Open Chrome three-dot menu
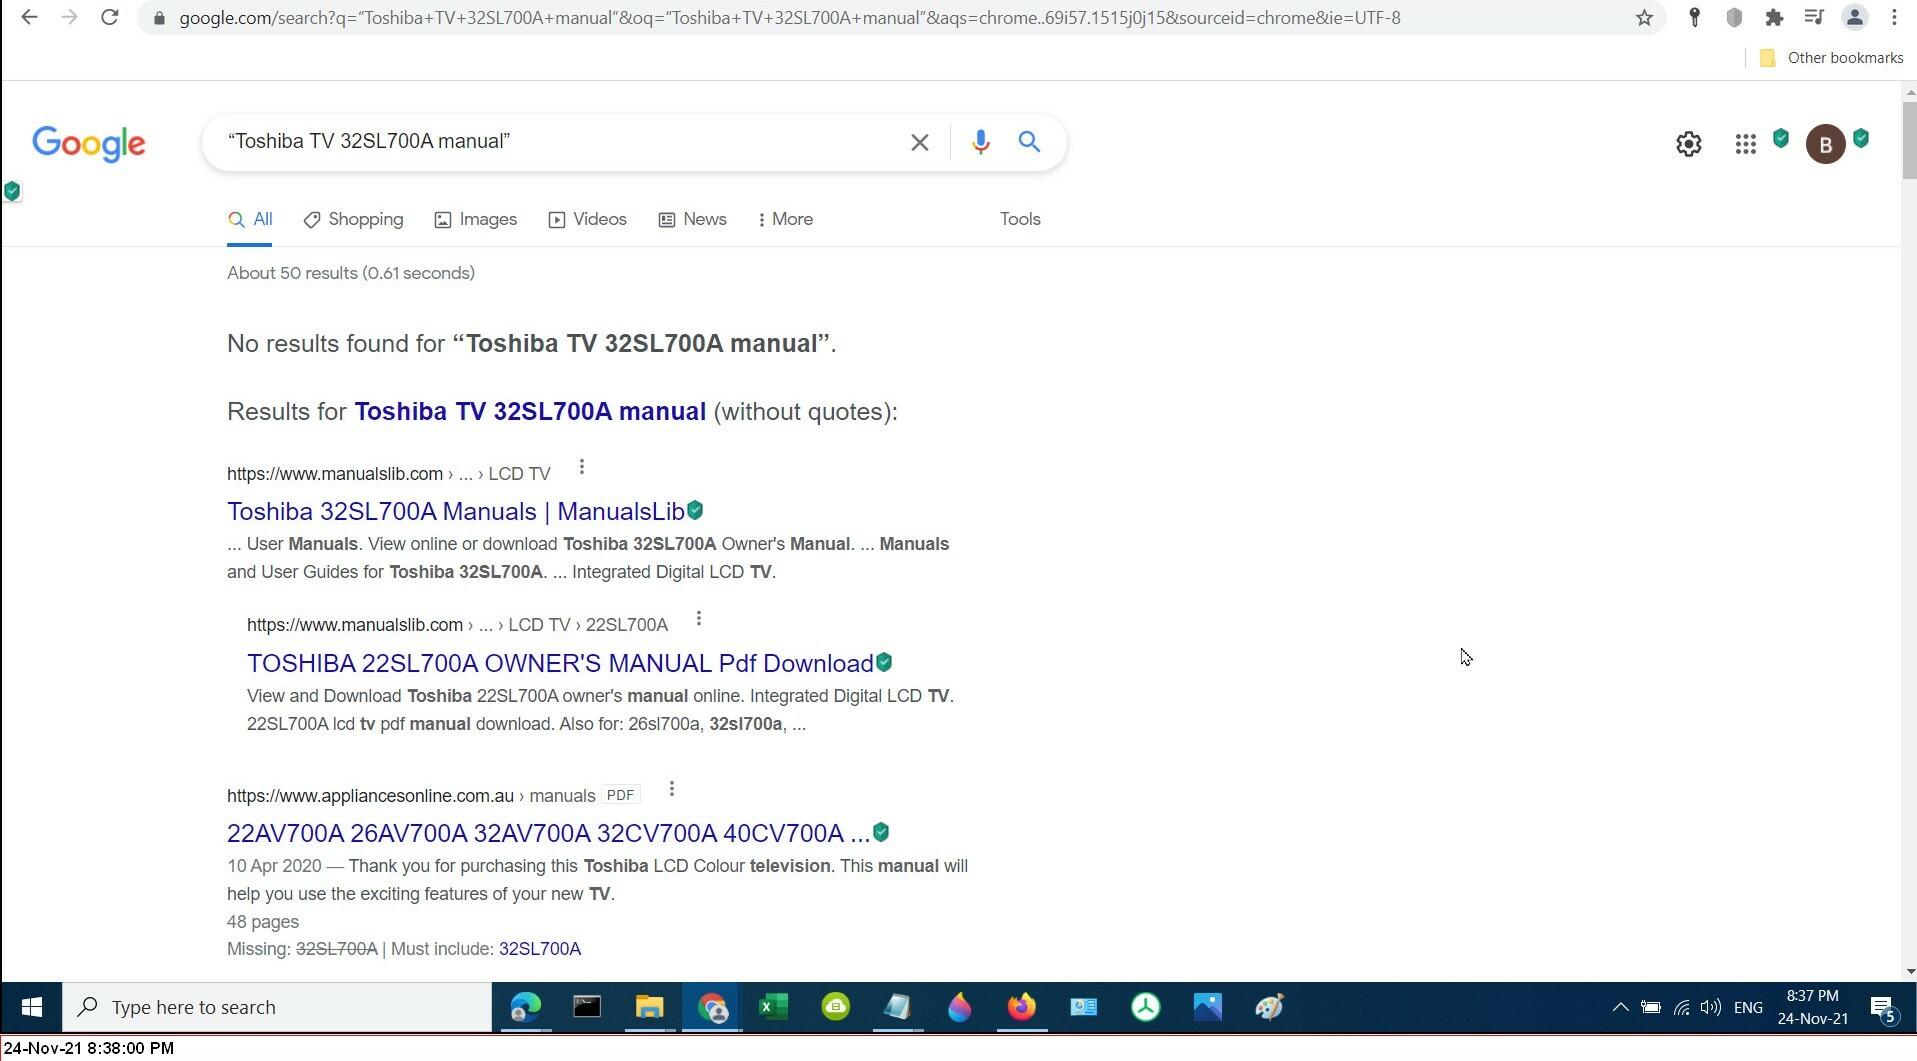The image size is (1917, 1061). [x=1894, y=17]
